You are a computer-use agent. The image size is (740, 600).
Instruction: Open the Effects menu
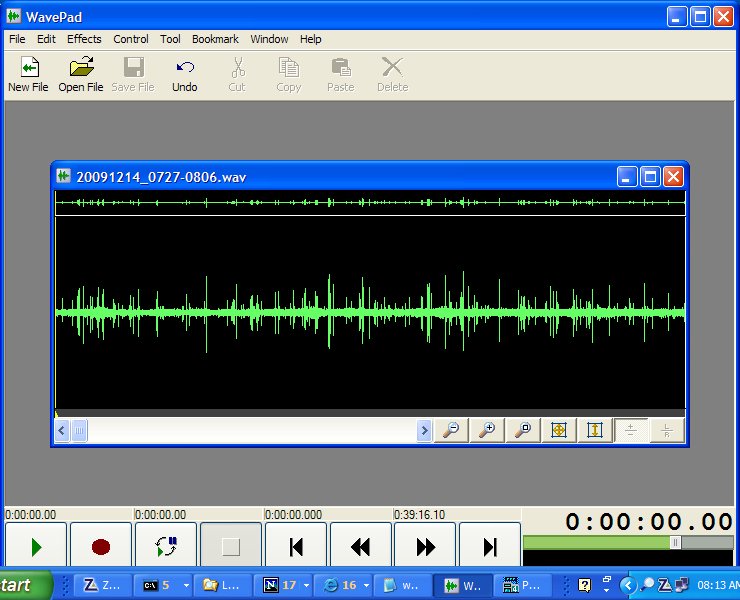[x=84, y=39]
